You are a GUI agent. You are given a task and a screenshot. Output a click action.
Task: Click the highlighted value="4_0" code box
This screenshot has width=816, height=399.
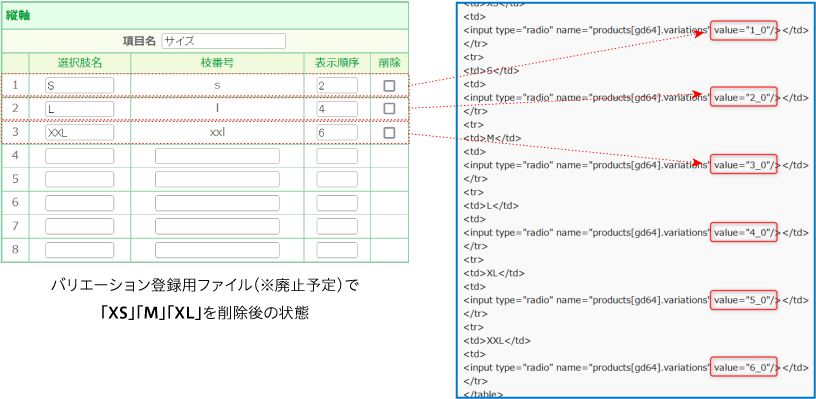click(x=744, y=233)
